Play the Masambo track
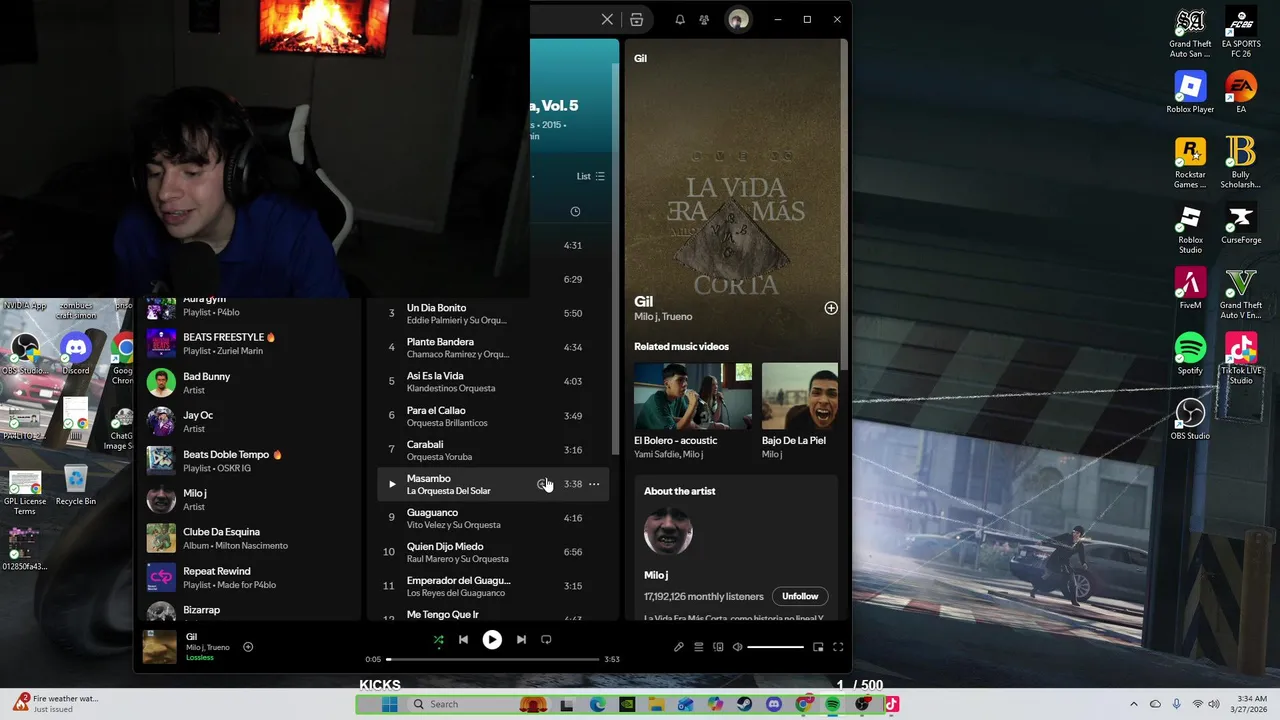1280x720 pixels. [x=392, y=484]
